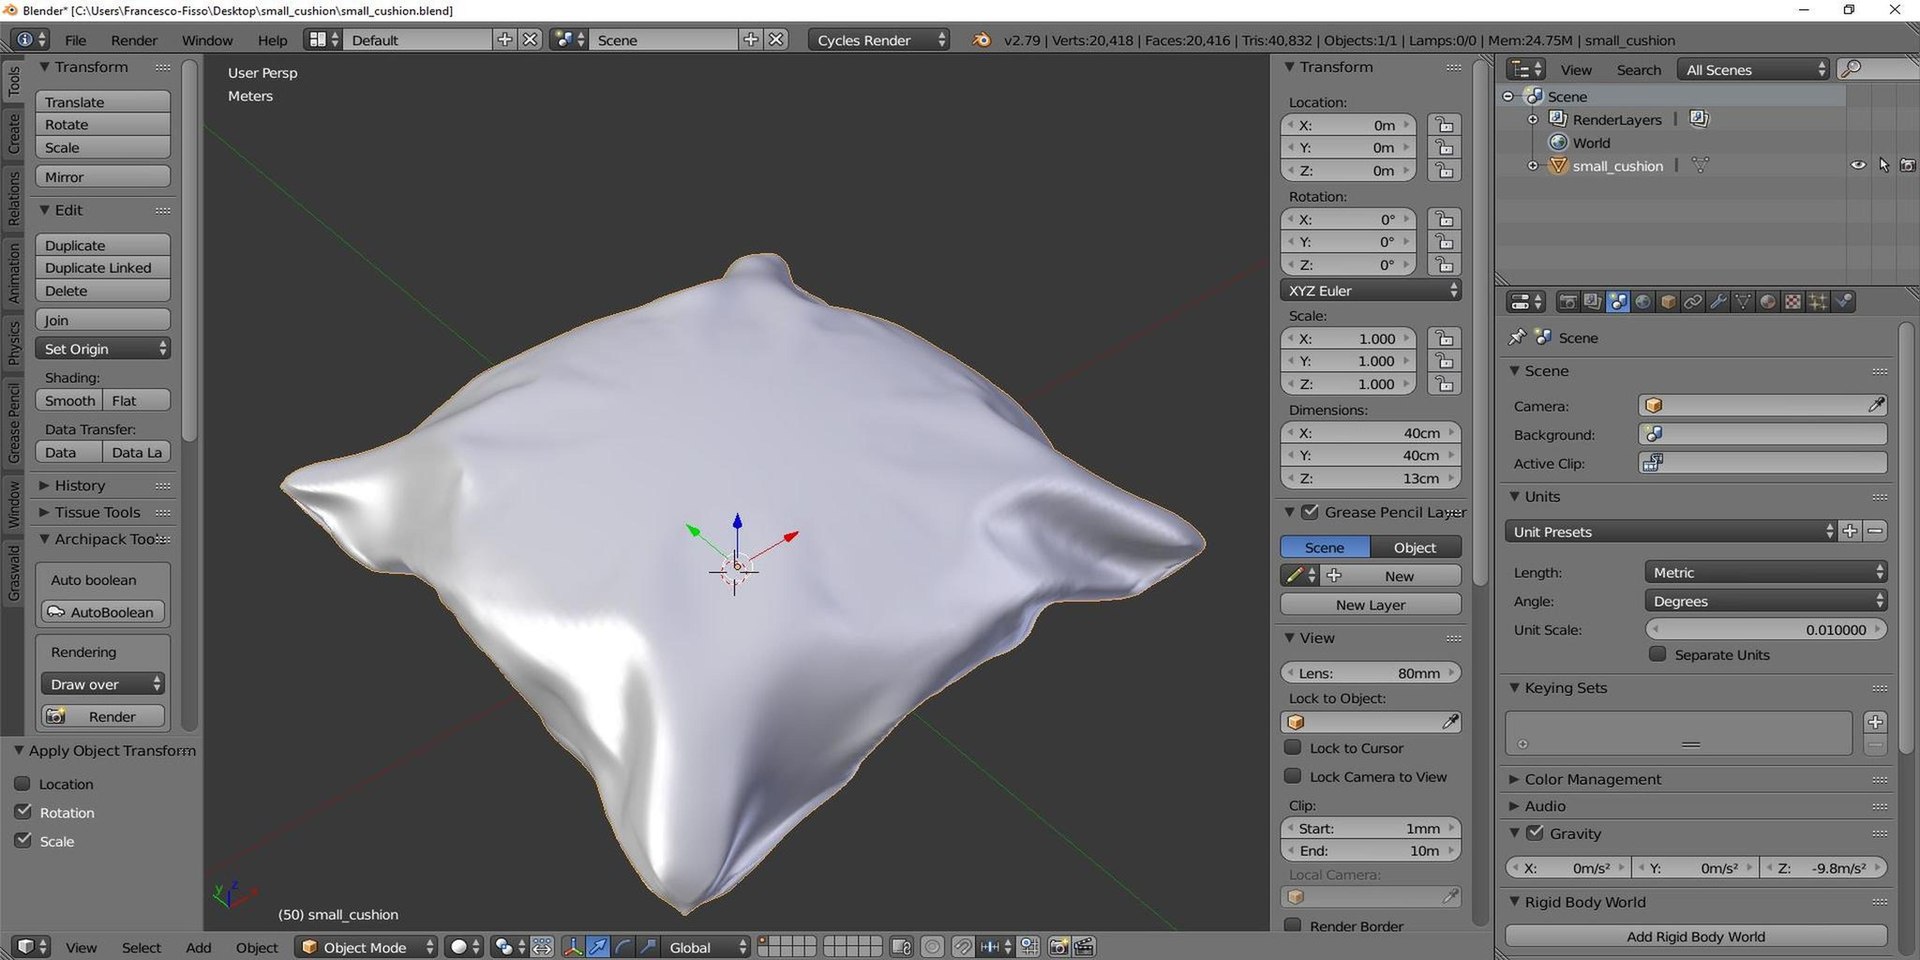Click the eyedropper in the Camera field
Viewport: 1920px width, 960px height.
point(1876,405)
